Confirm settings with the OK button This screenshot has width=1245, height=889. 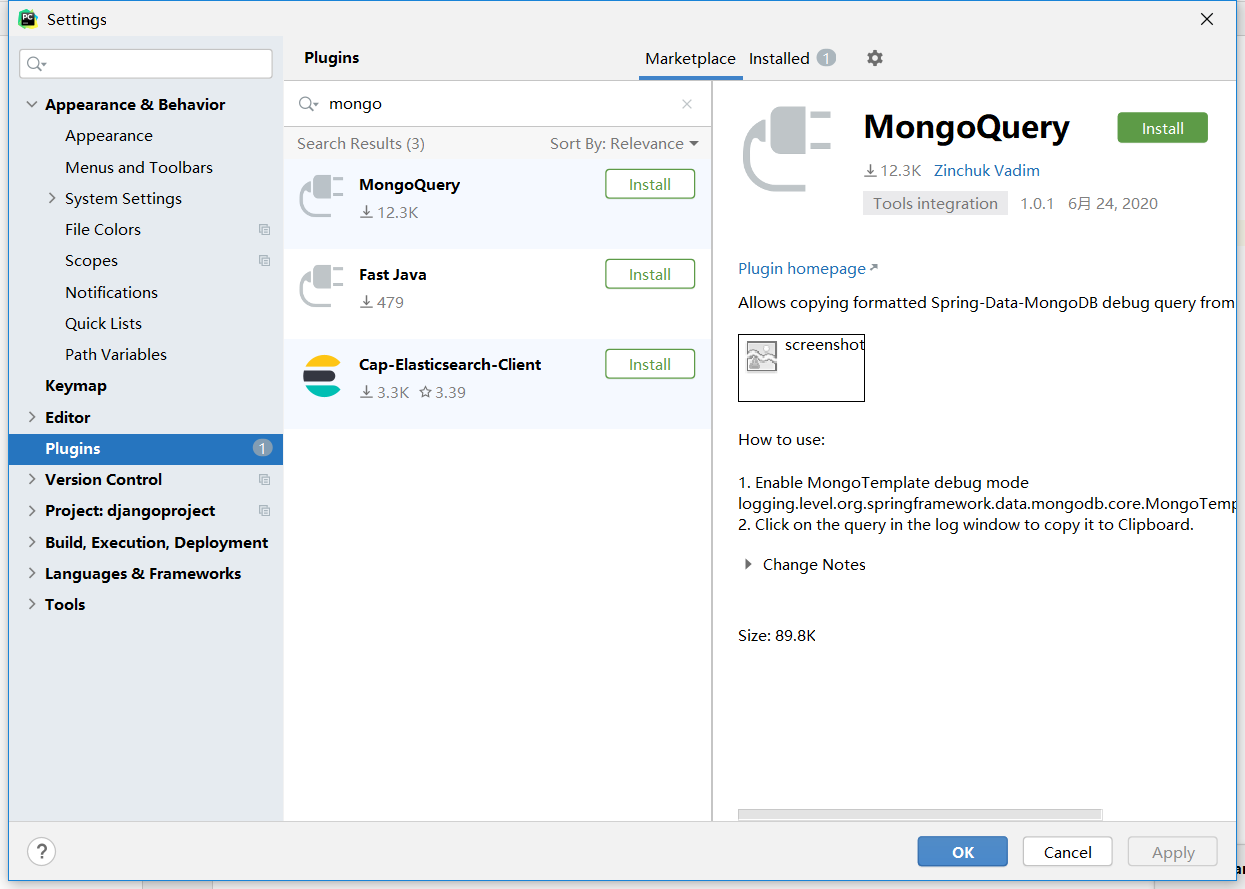[963, 852]
